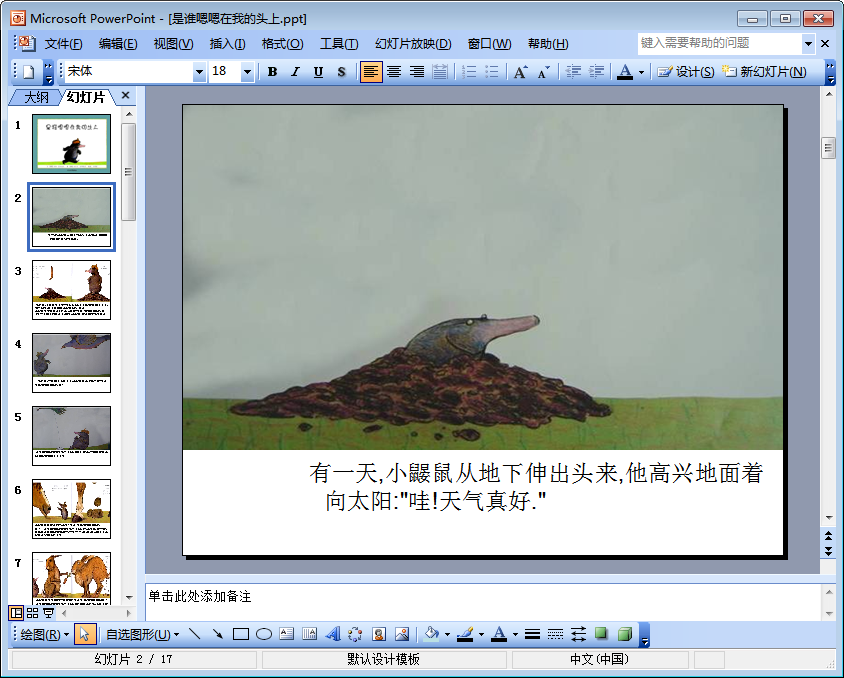
Task: Open the 绘图 (Draw) menu
Action: click(x=45, y=634)
